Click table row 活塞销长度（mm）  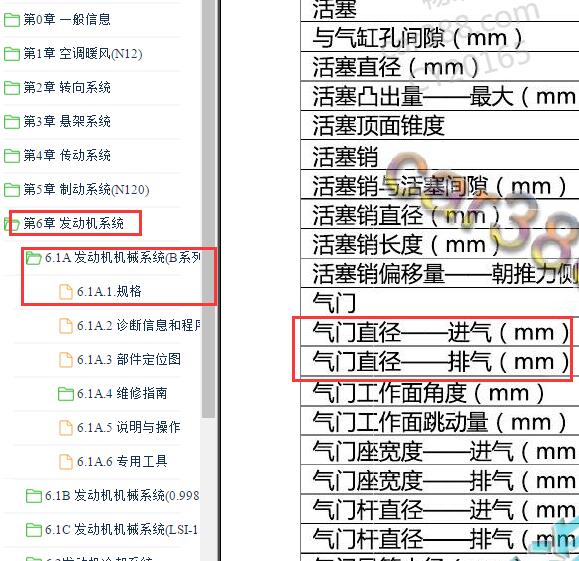point(440,244)
